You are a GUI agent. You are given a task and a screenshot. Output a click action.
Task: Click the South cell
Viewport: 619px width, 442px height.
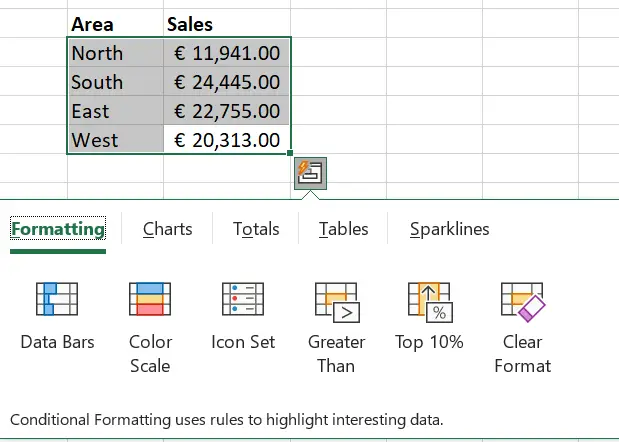(x=115, y=82)
